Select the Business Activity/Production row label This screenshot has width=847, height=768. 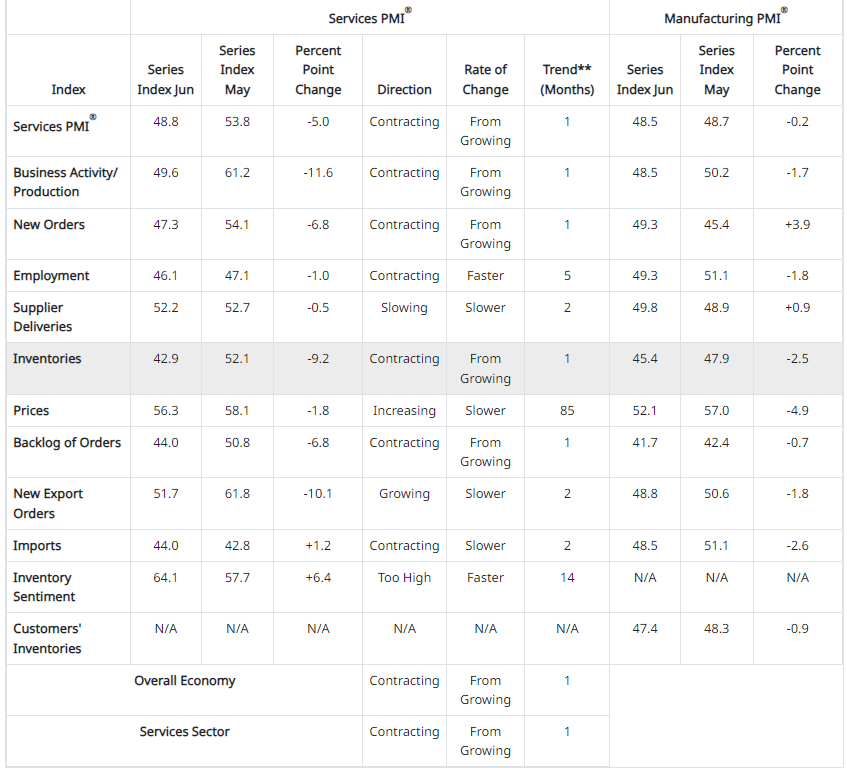click(65, 182)
